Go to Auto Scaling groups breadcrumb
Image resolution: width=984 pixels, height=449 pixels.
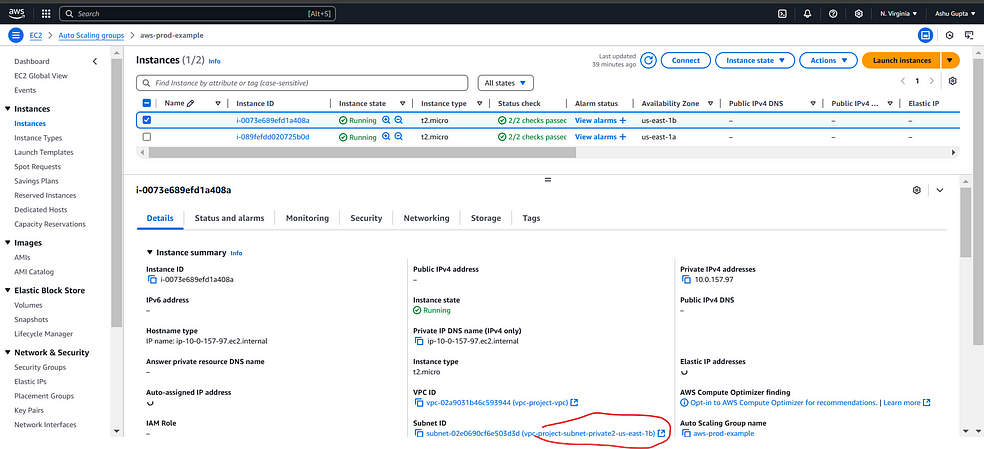(91, 36)
